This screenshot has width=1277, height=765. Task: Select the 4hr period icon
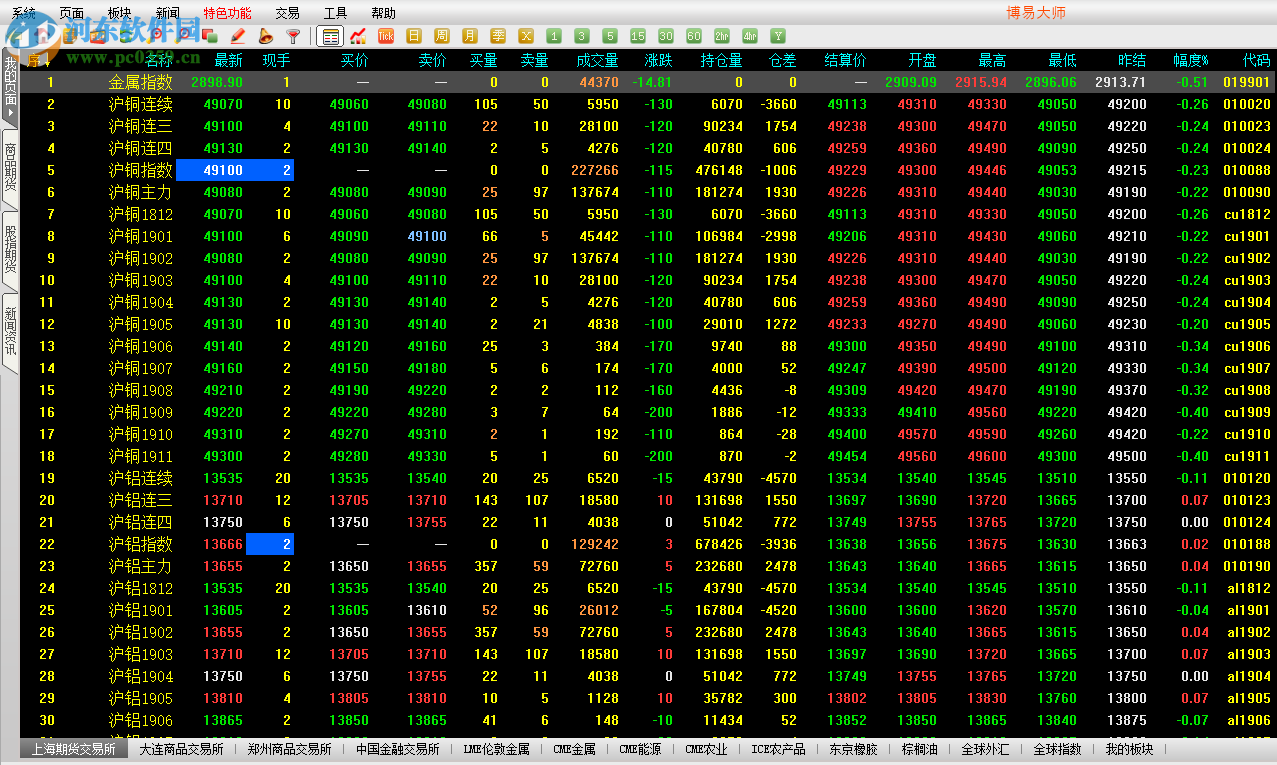[x=750, y=36]
